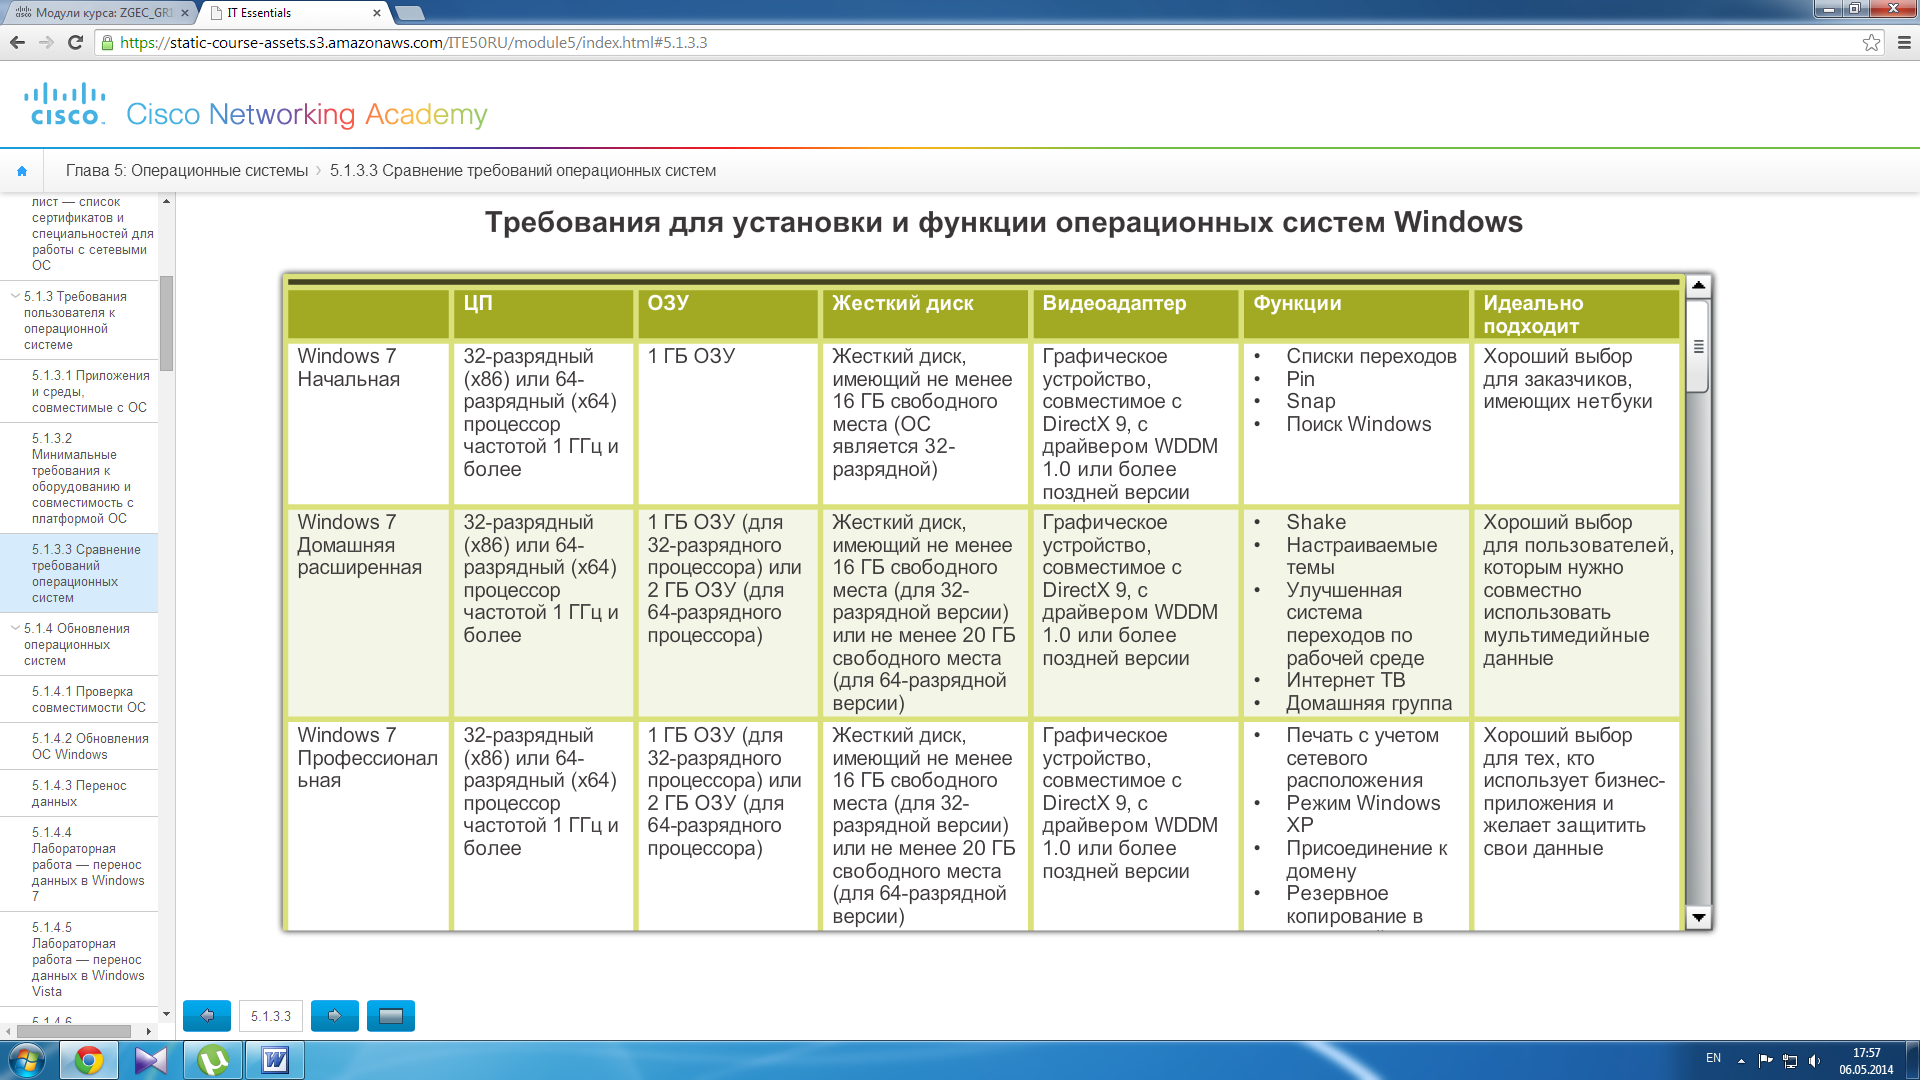Click Cisco Networking Academy title

click(307, 114)
